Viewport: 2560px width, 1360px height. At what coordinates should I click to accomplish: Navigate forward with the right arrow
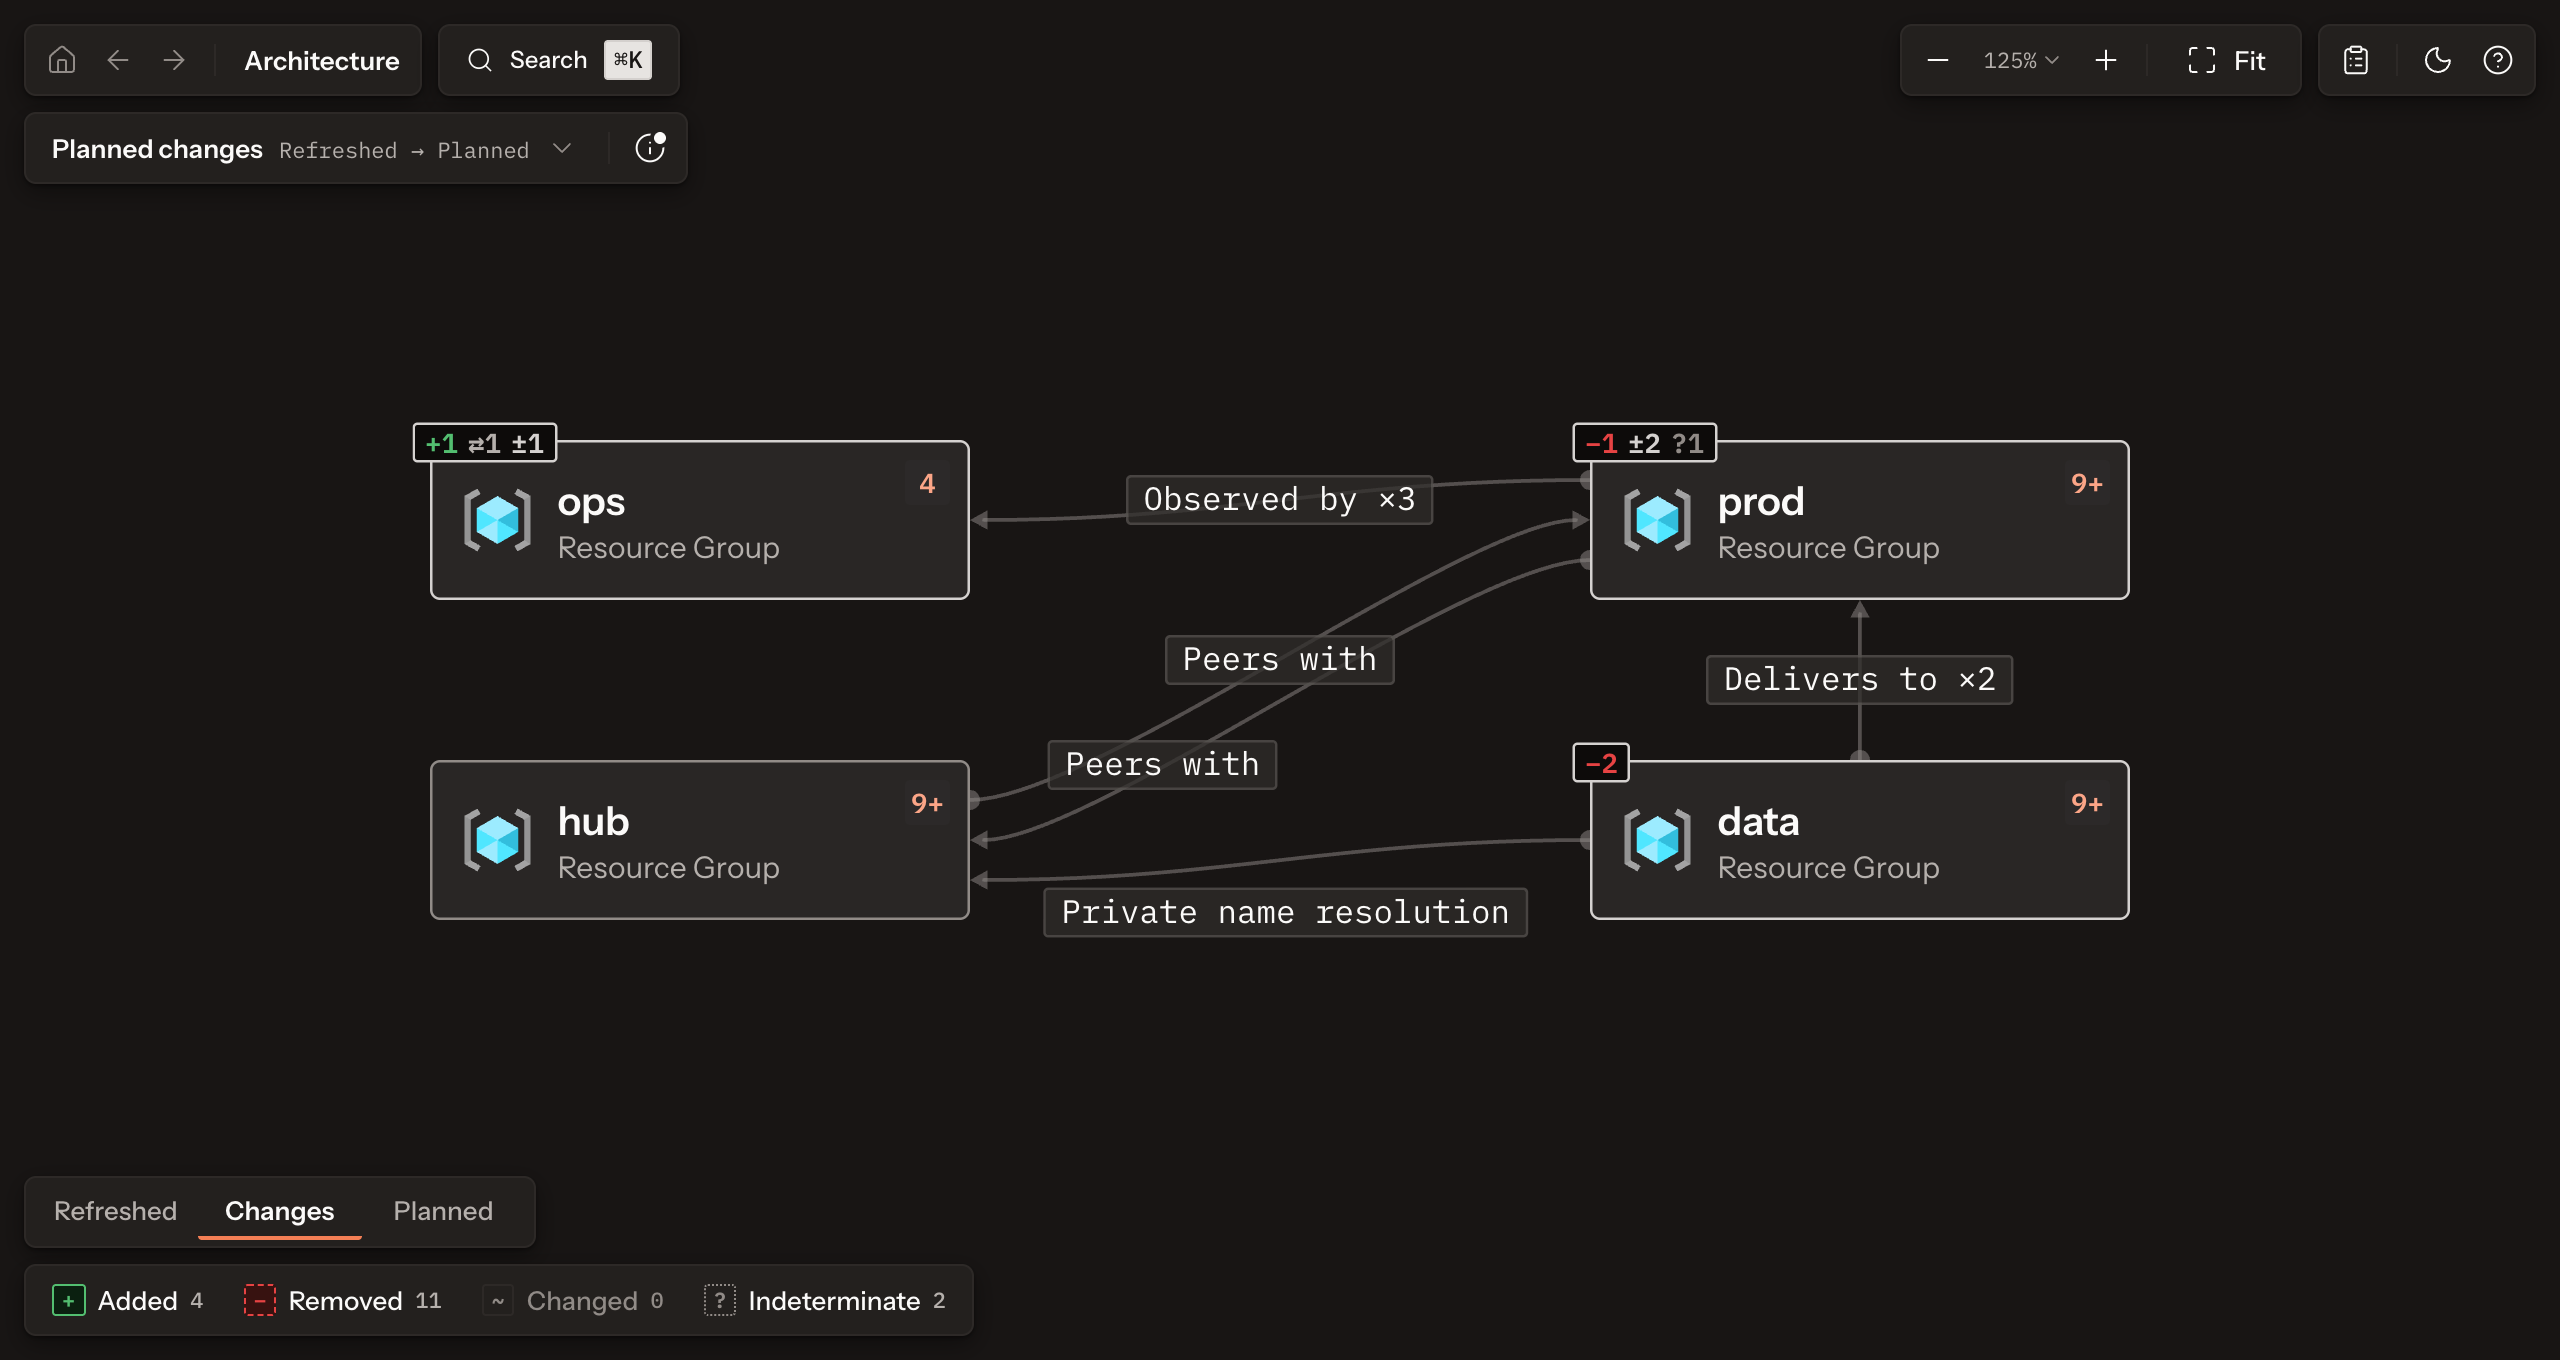[174, 60]
